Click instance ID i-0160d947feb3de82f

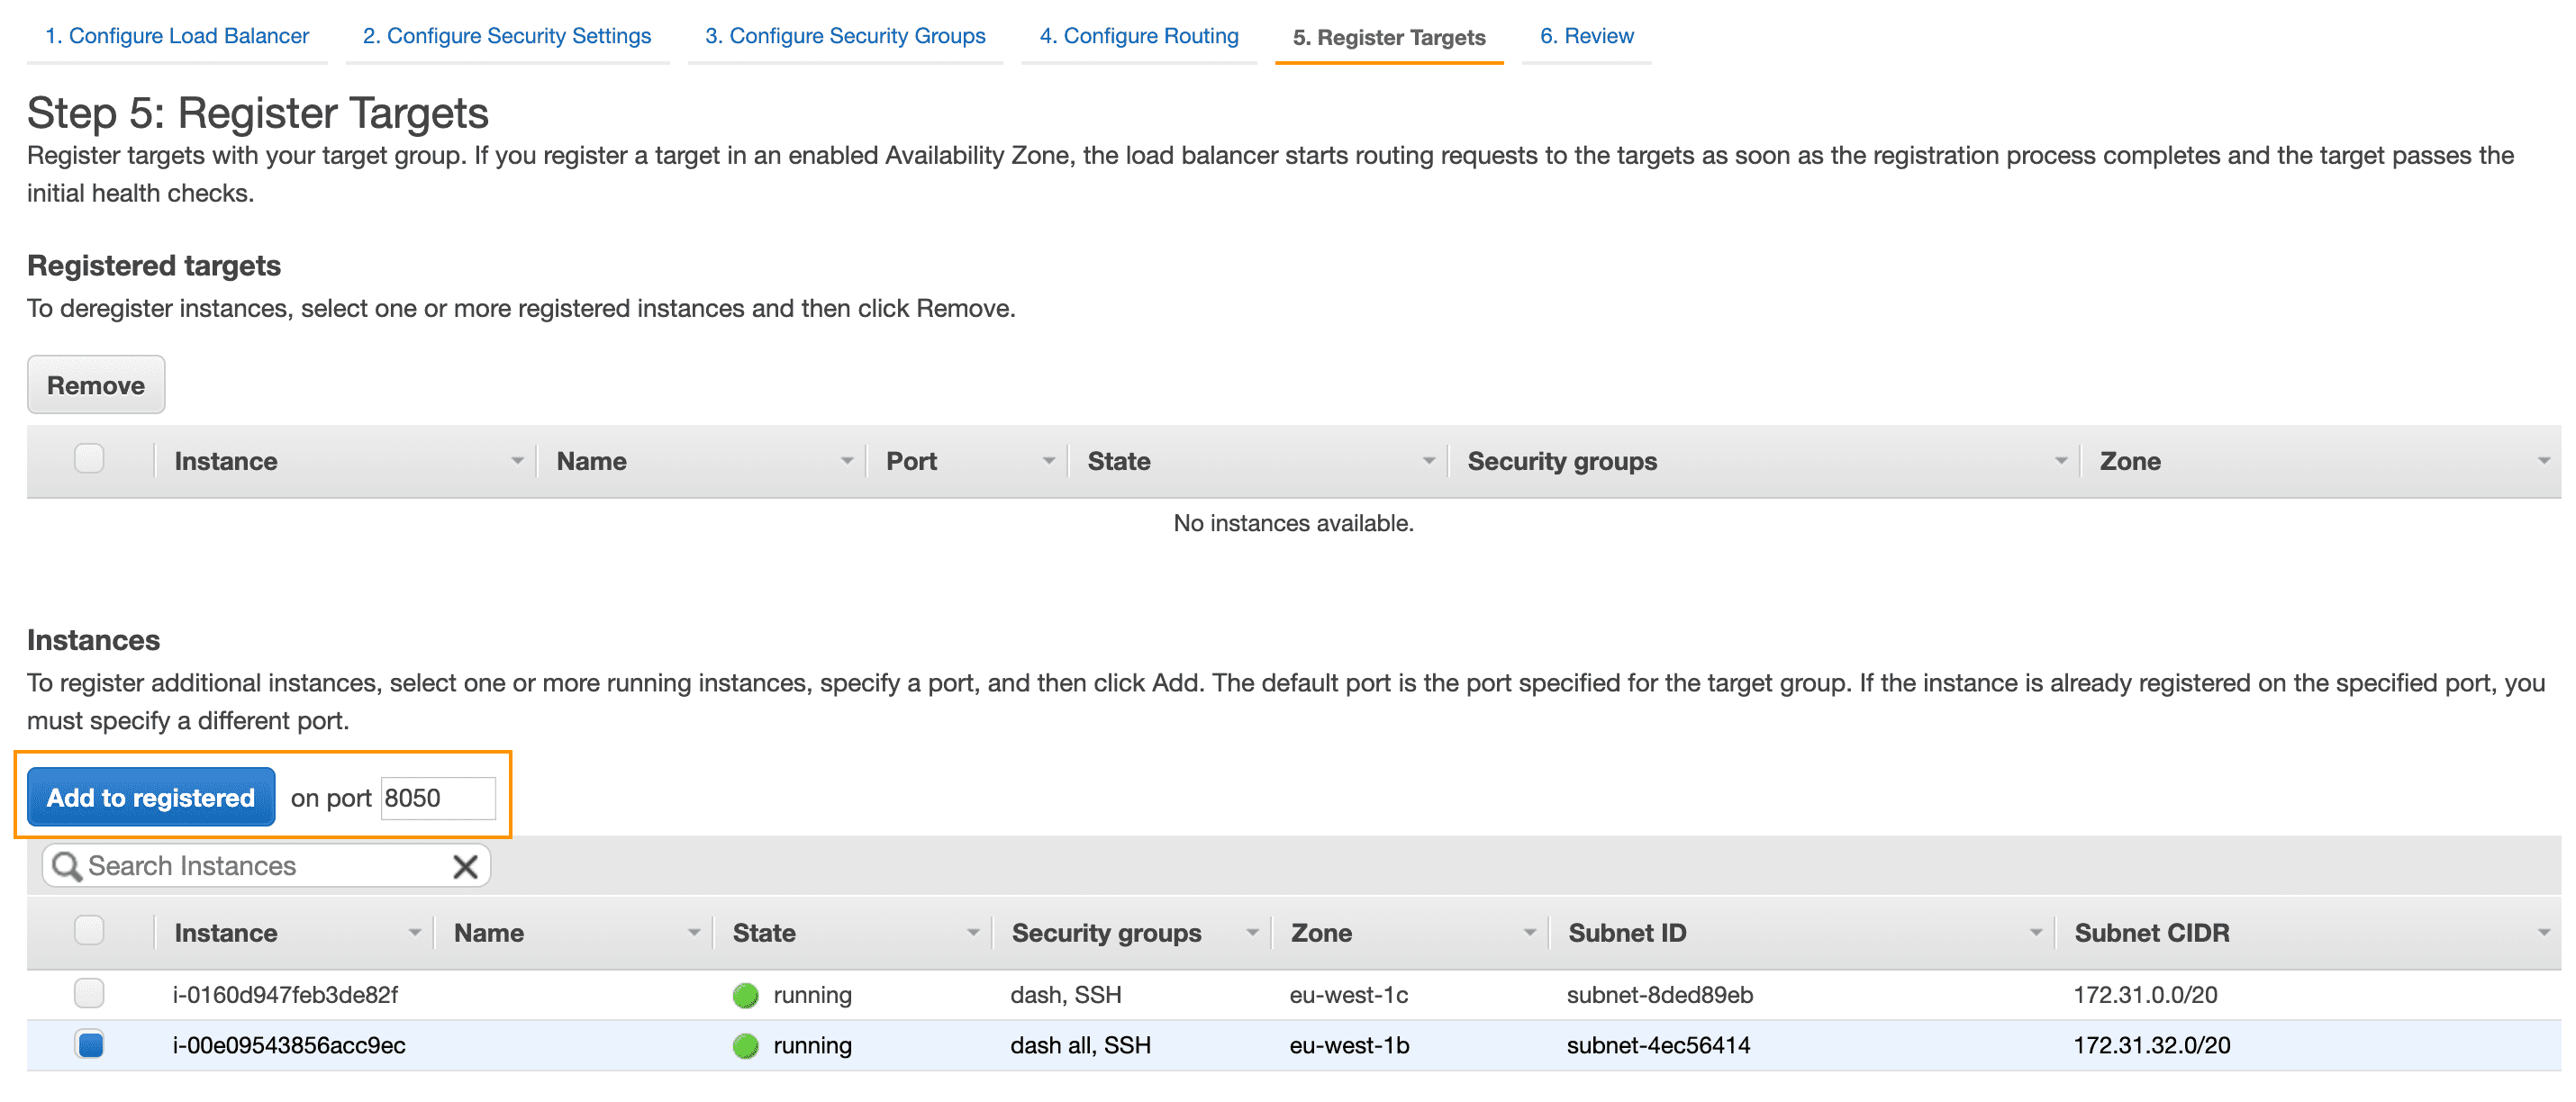(285, 995)
